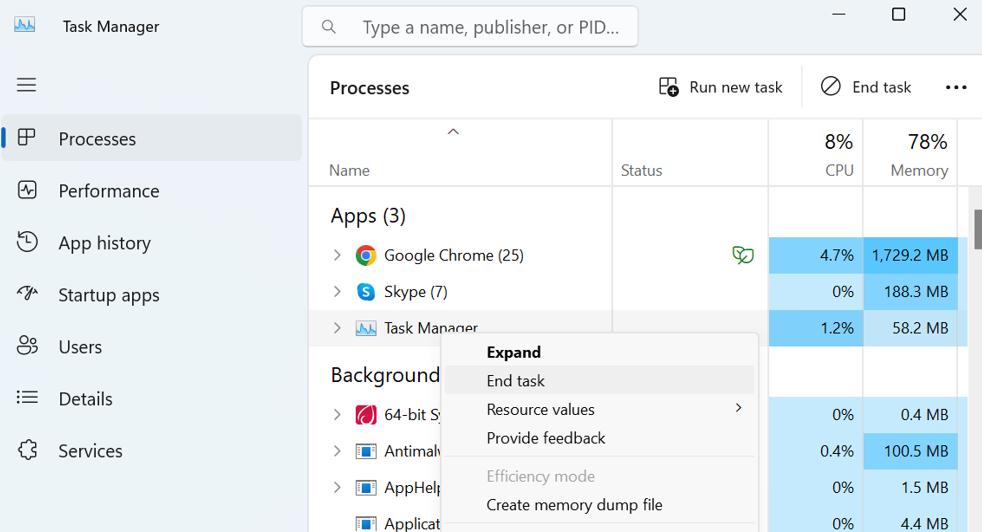The height and width of the screenshot is (532, 982).
Task: Sort by the Name column header
Action: point(460,152)
